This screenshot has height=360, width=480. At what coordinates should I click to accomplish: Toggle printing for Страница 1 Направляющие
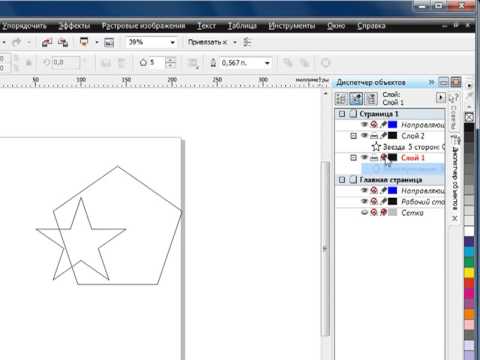[x=374, y=125]
